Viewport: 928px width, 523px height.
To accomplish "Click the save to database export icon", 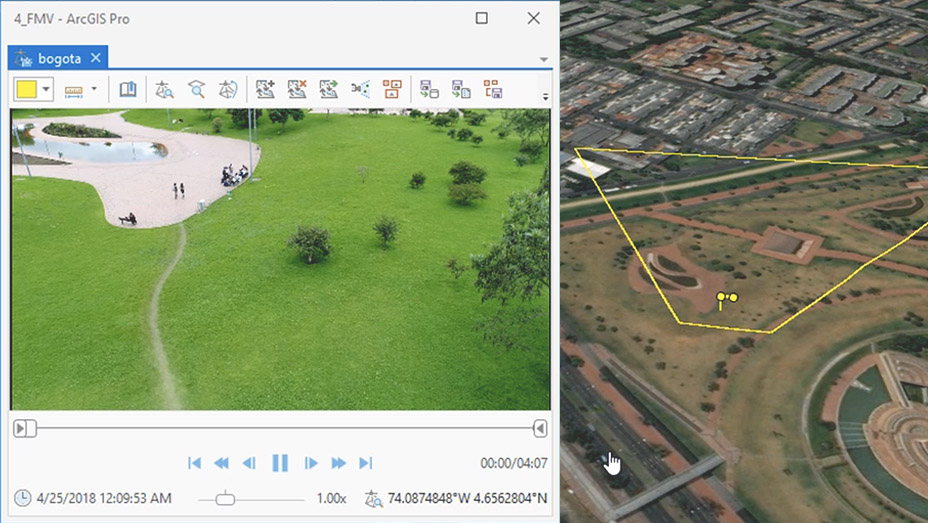I will pos(429,89).
